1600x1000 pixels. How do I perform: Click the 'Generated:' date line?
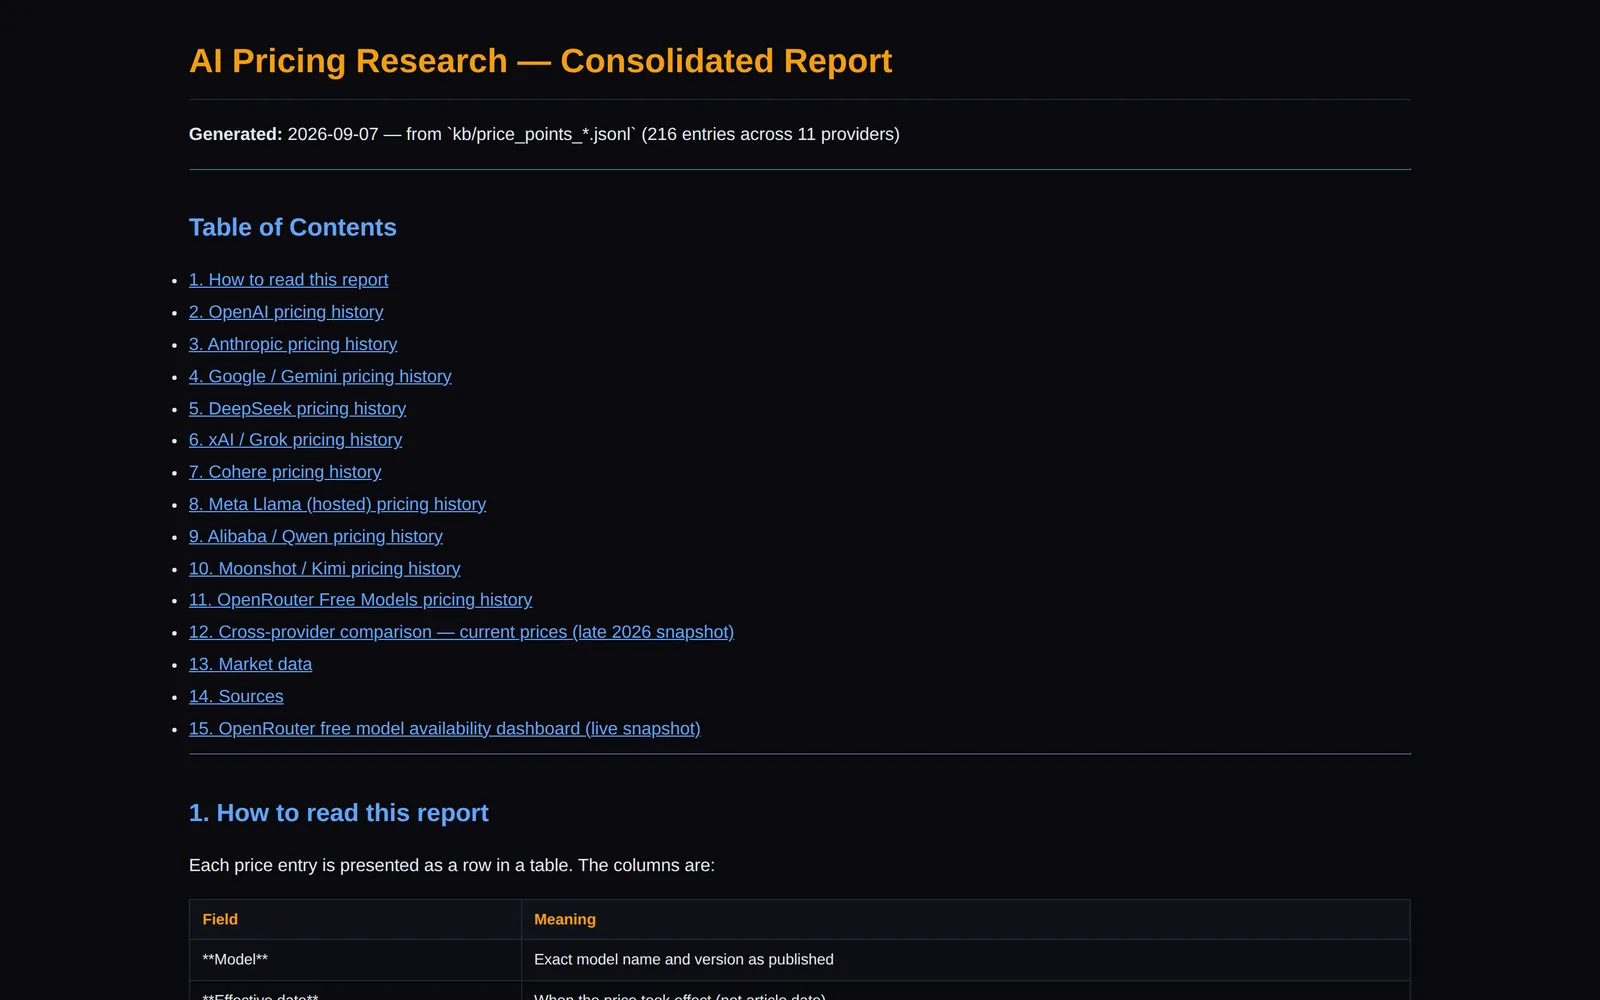pos(544,134)
